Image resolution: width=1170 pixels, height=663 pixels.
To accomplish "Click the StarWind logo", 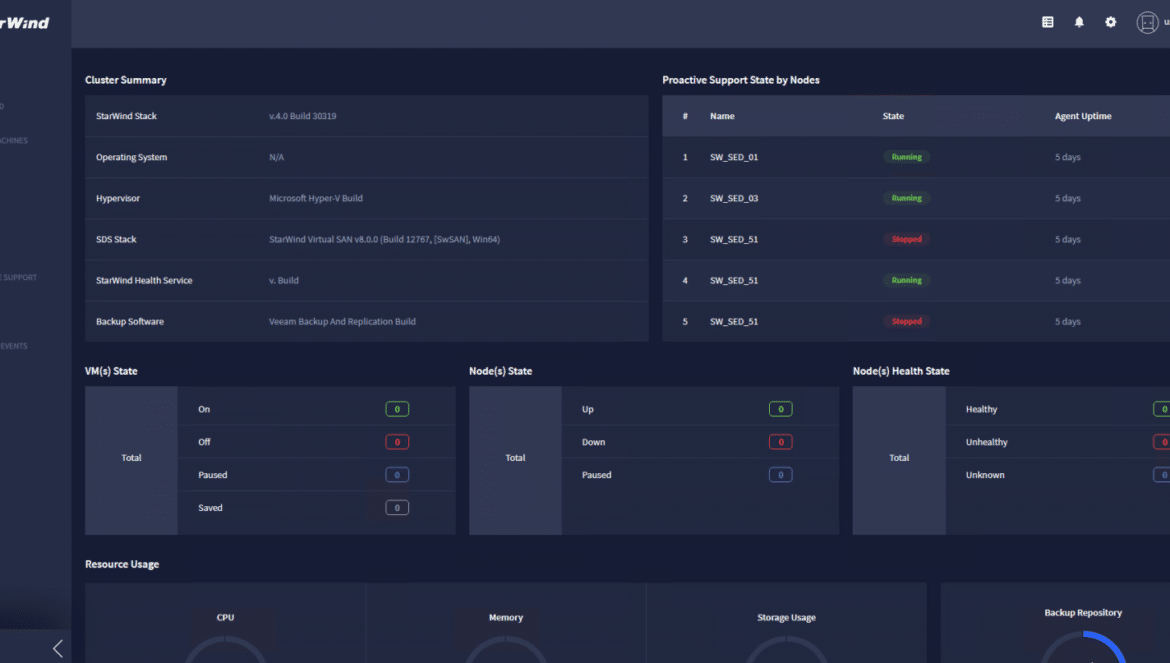I will 24,23.
